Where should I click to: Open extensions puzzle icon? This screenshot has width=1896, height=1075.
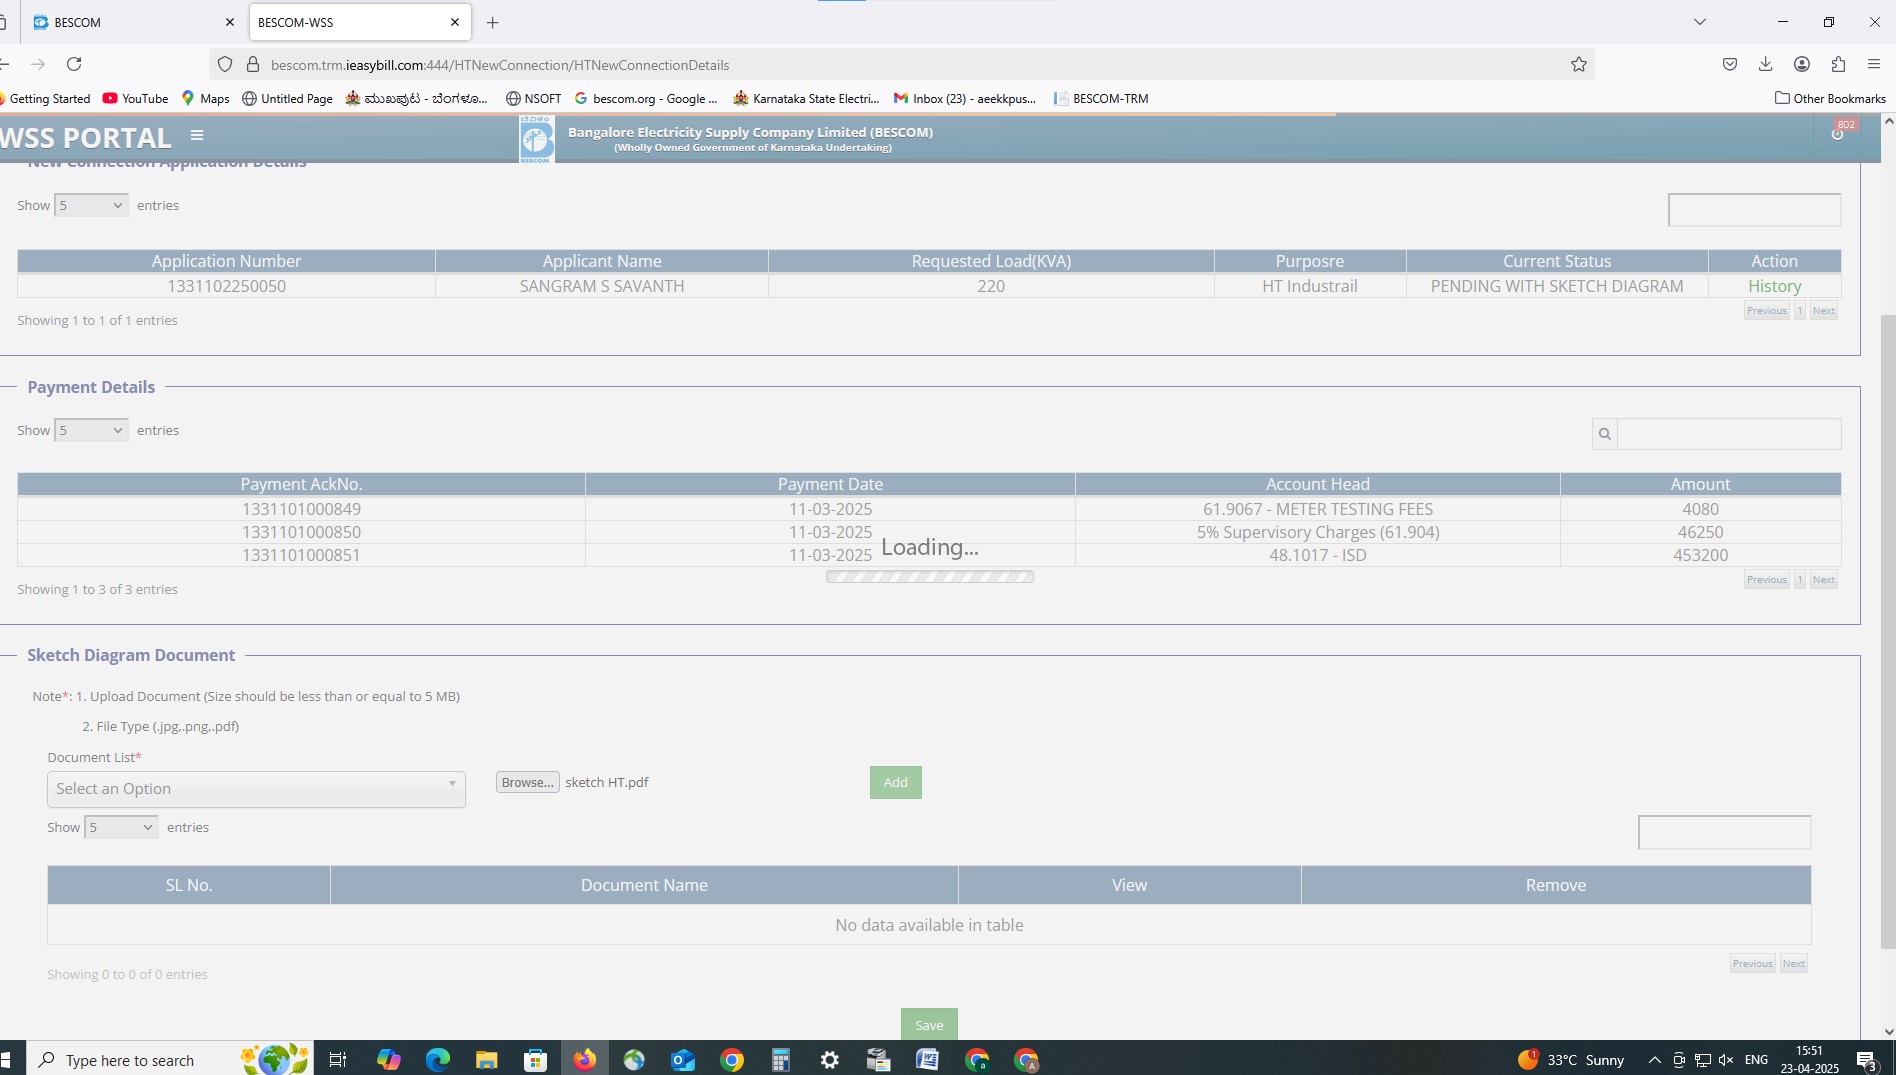1838,64
